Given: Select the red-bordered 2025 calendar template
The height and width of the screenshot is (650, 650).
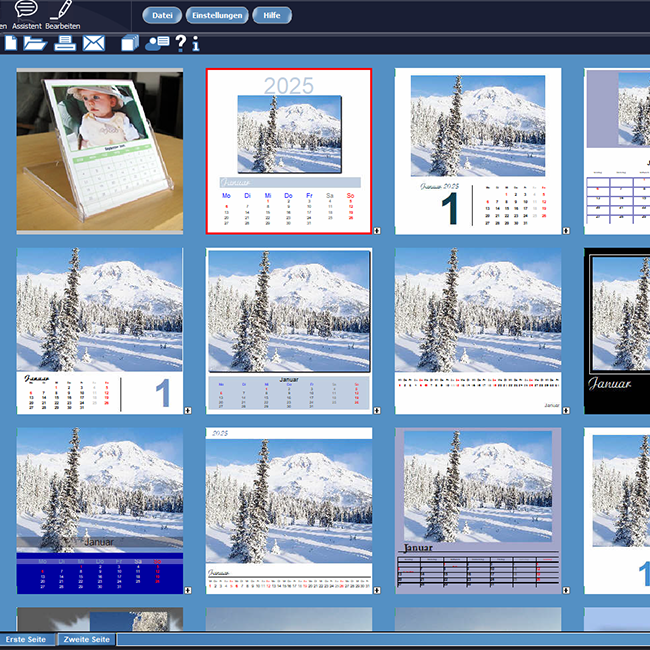Looking at the screenshot, I should [288, 151].
